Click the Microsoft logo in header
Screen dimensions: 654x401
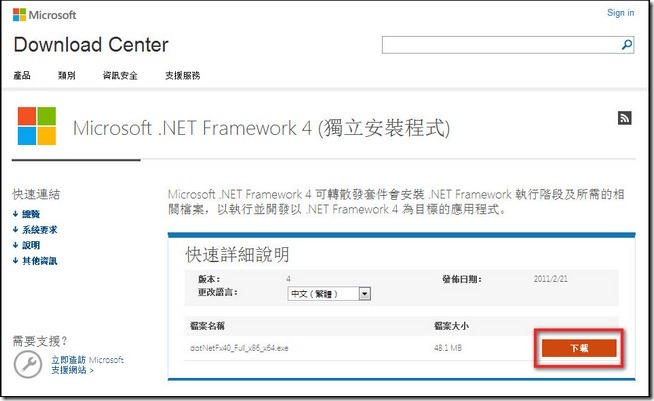[45, 15]
